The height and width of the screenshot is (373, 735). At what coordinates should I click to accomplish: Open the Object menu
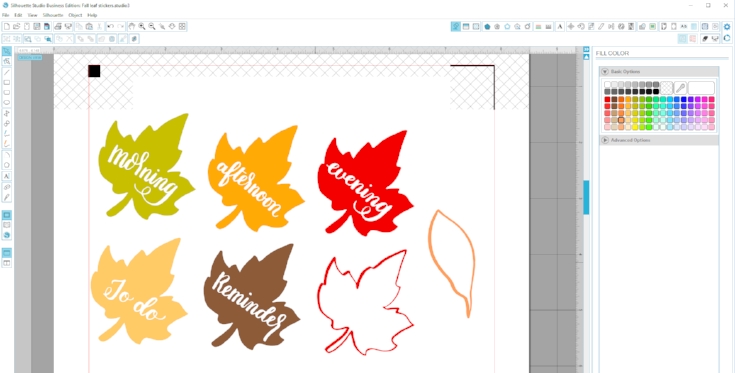(x=75, y=15)
